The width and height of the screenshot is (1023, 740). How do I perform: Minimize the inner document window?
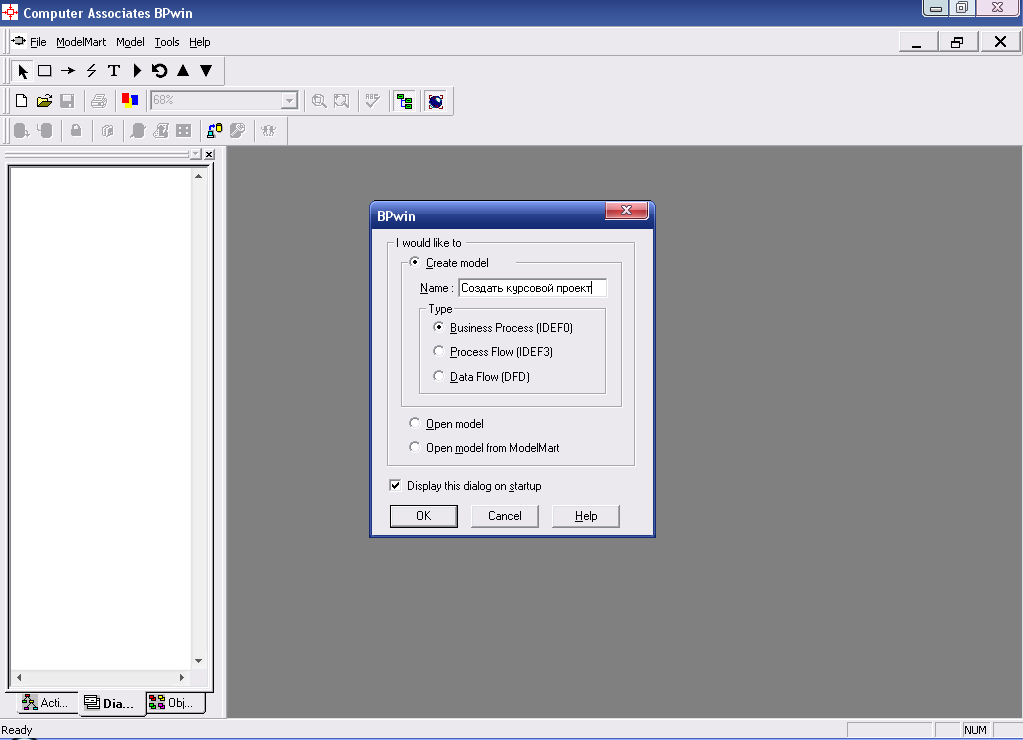(x=918, y=42)
